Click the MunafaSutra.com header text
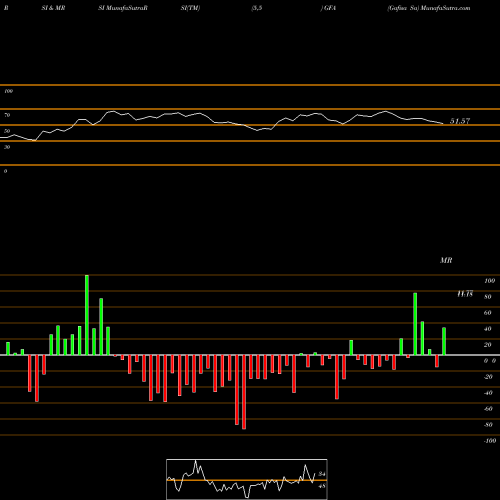The height and width of the screenshot is (500, 500). coord(445,8)
